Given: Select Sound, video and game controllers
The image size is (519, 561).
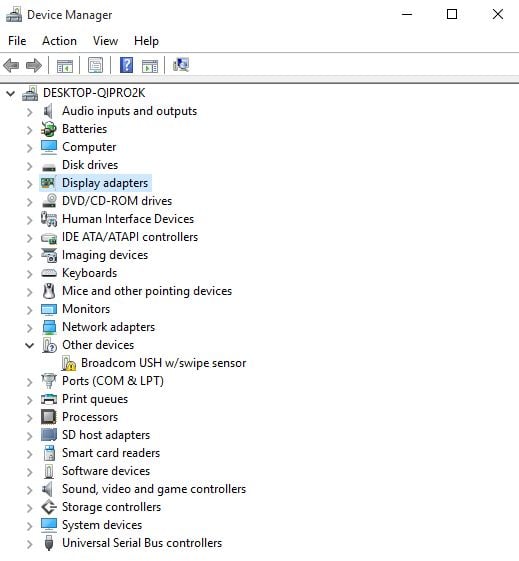Looking at the screenshot, I should point(154,489).
